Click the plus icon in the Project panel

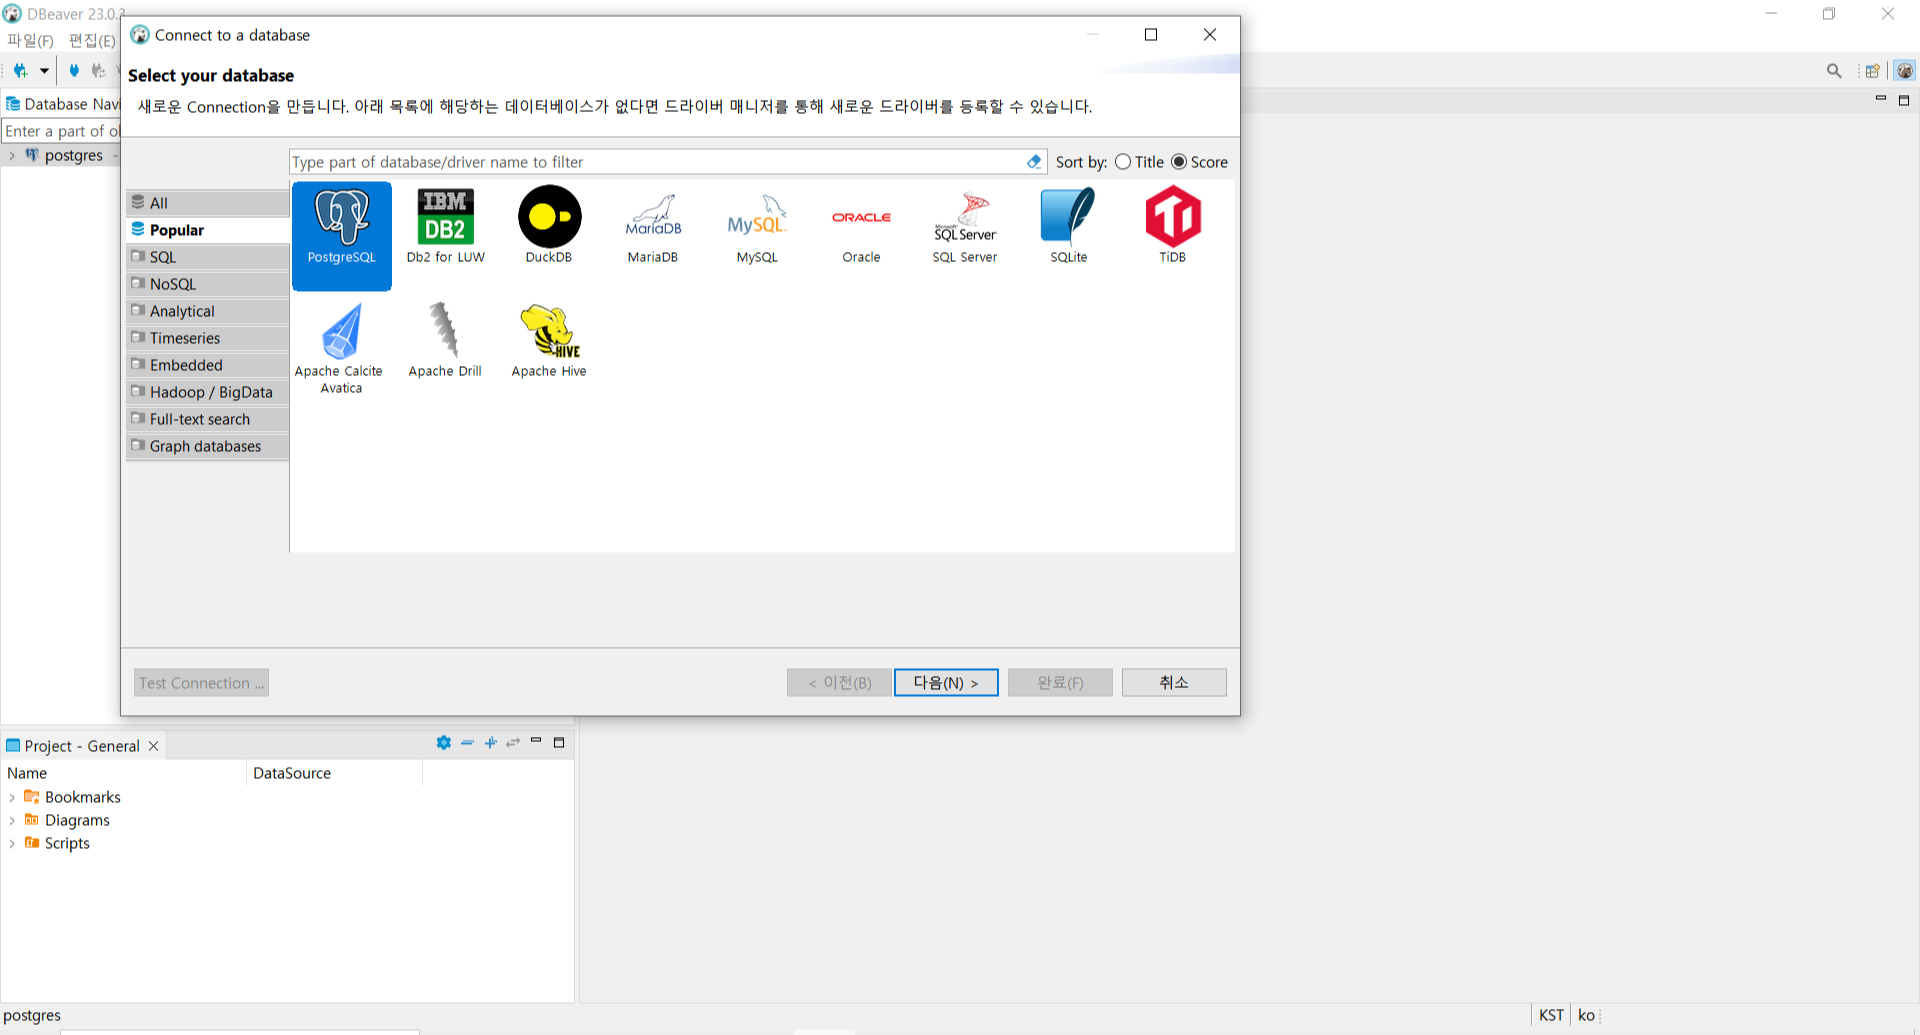(490, 742)
